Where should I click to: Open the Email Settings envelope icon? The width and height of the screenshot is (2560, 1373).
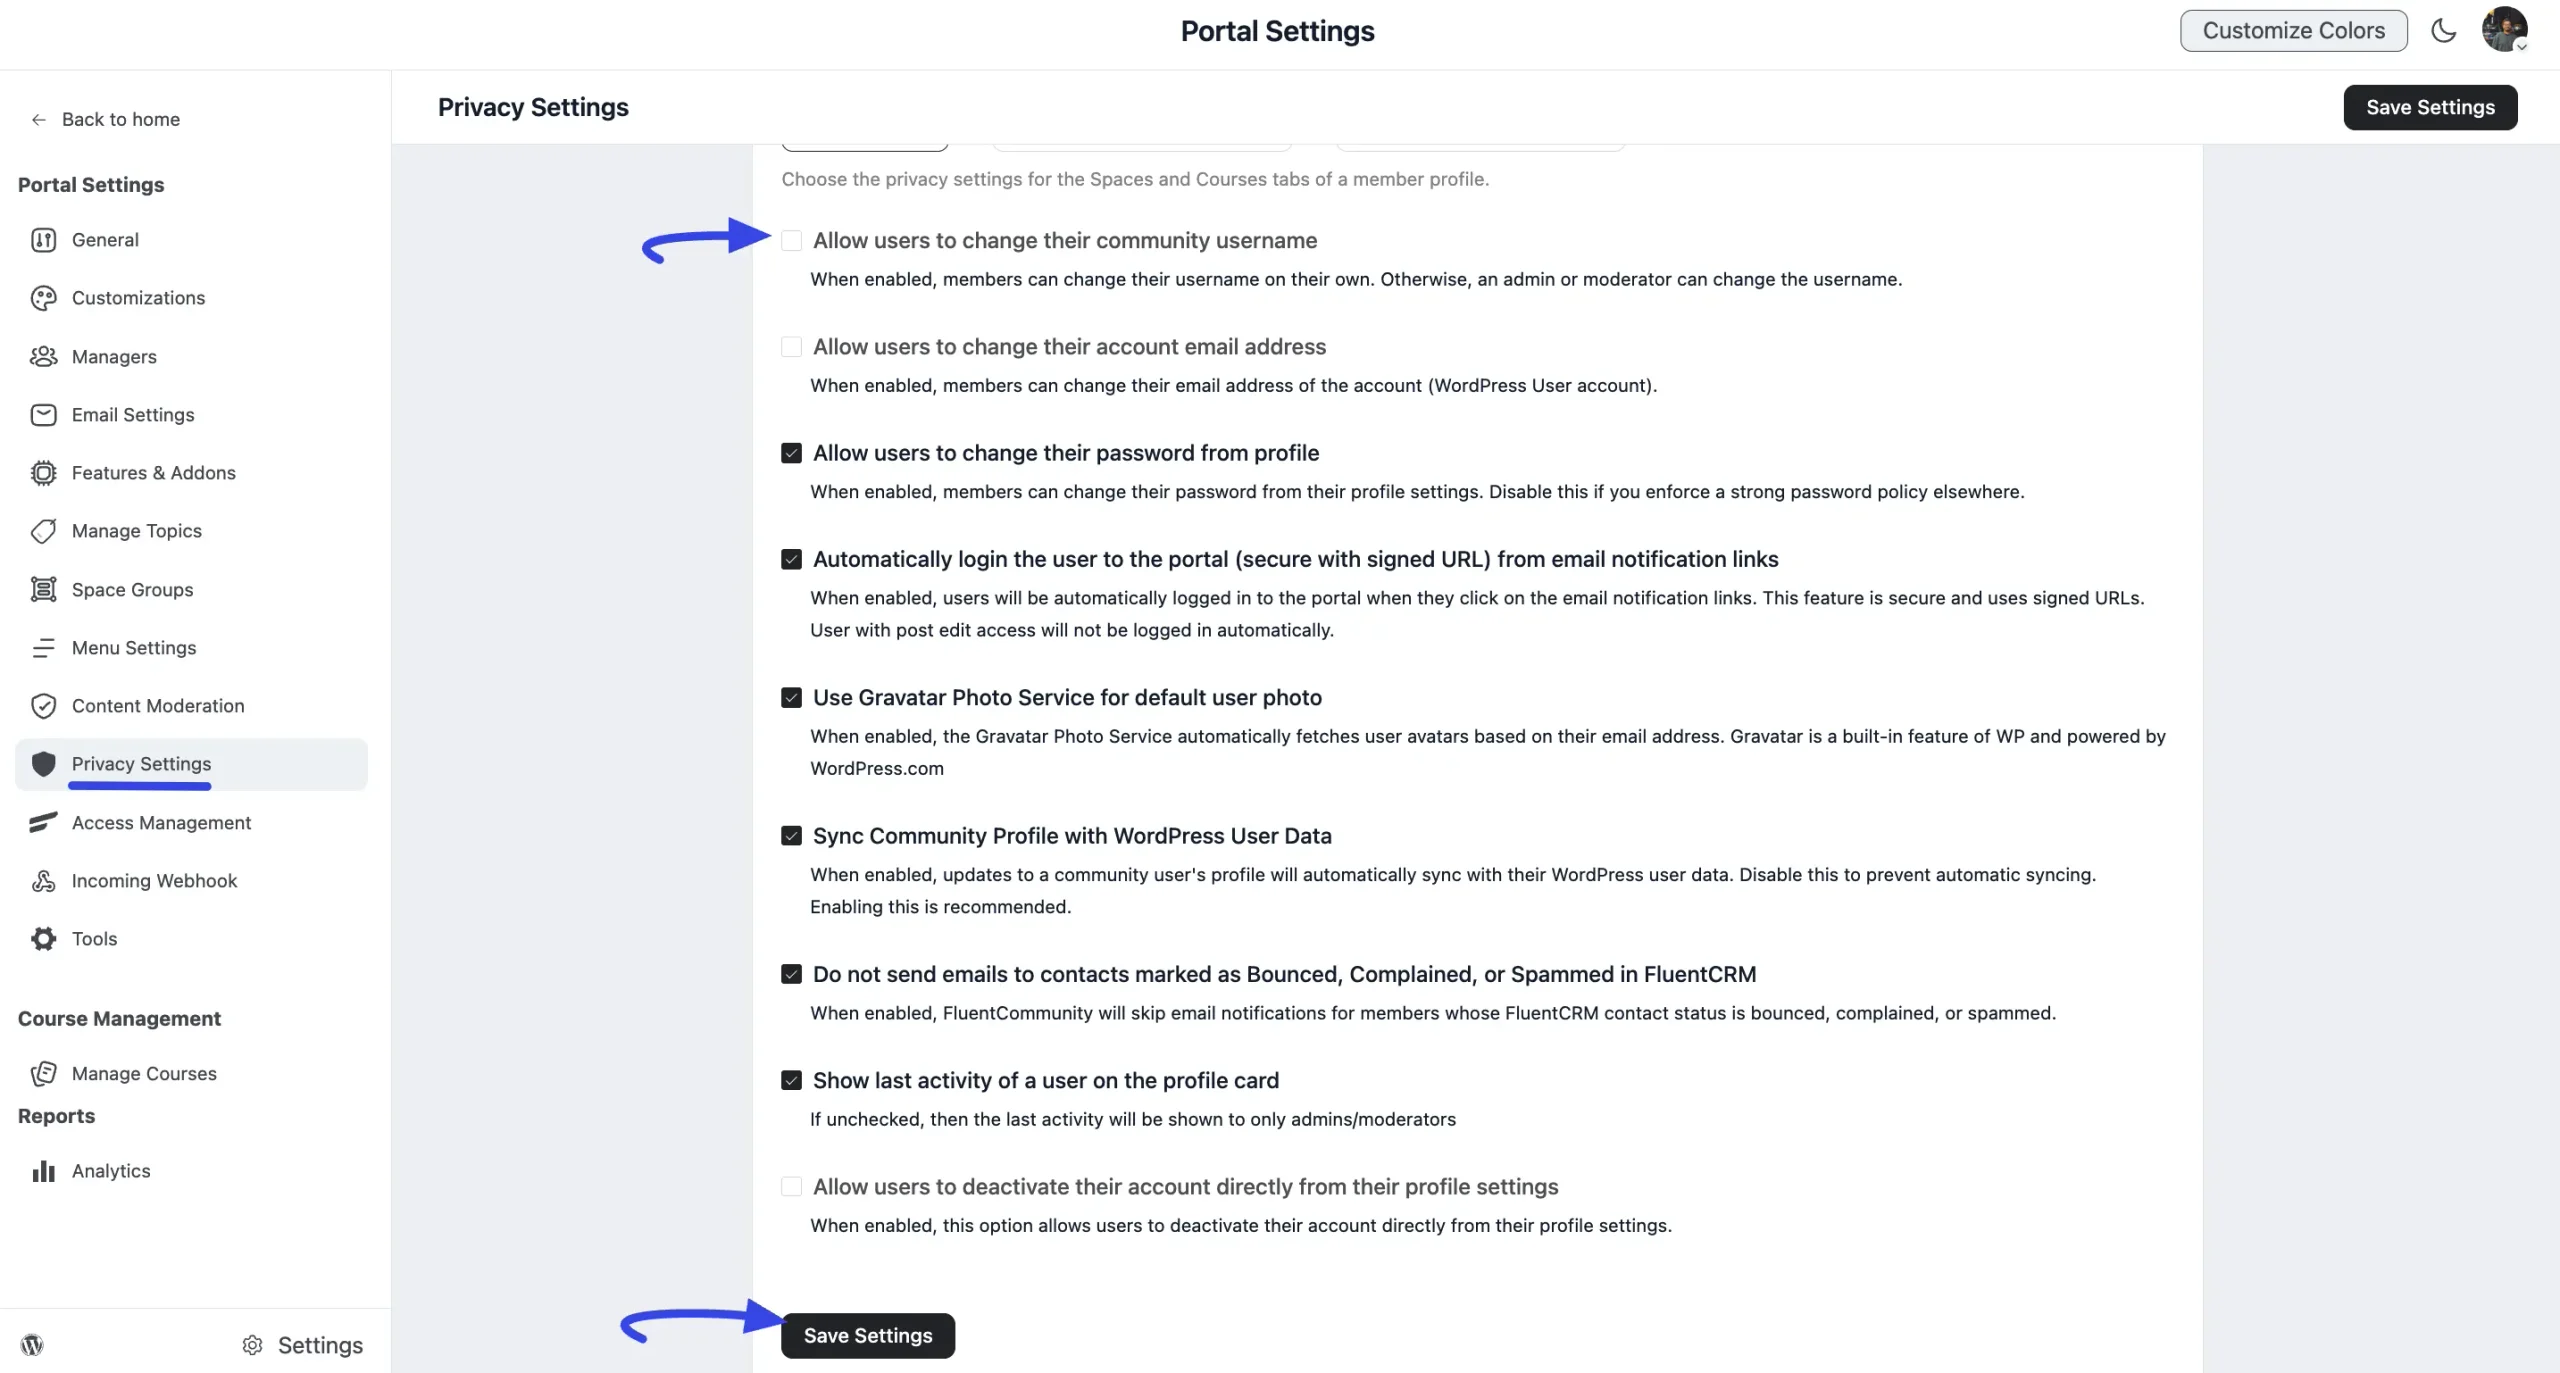(x=43, y=415)
